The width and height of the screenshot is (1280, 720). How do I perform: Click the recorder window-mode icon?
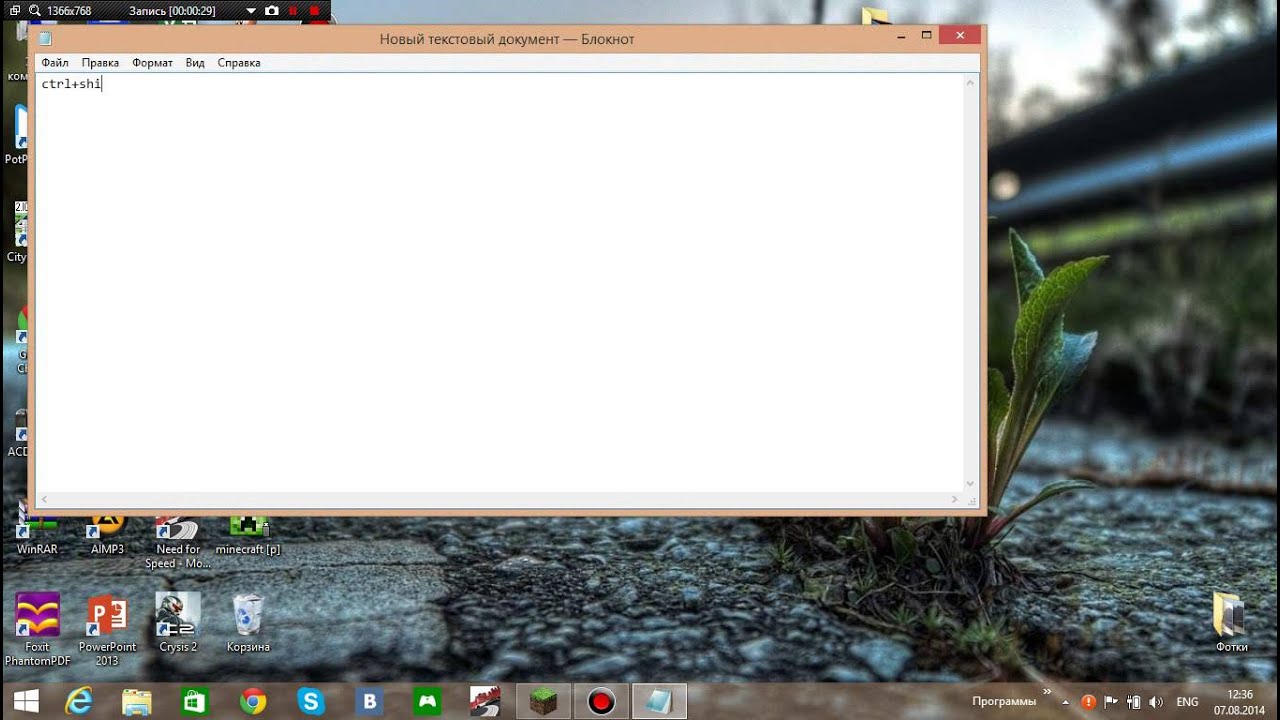(x=14, y=11)
